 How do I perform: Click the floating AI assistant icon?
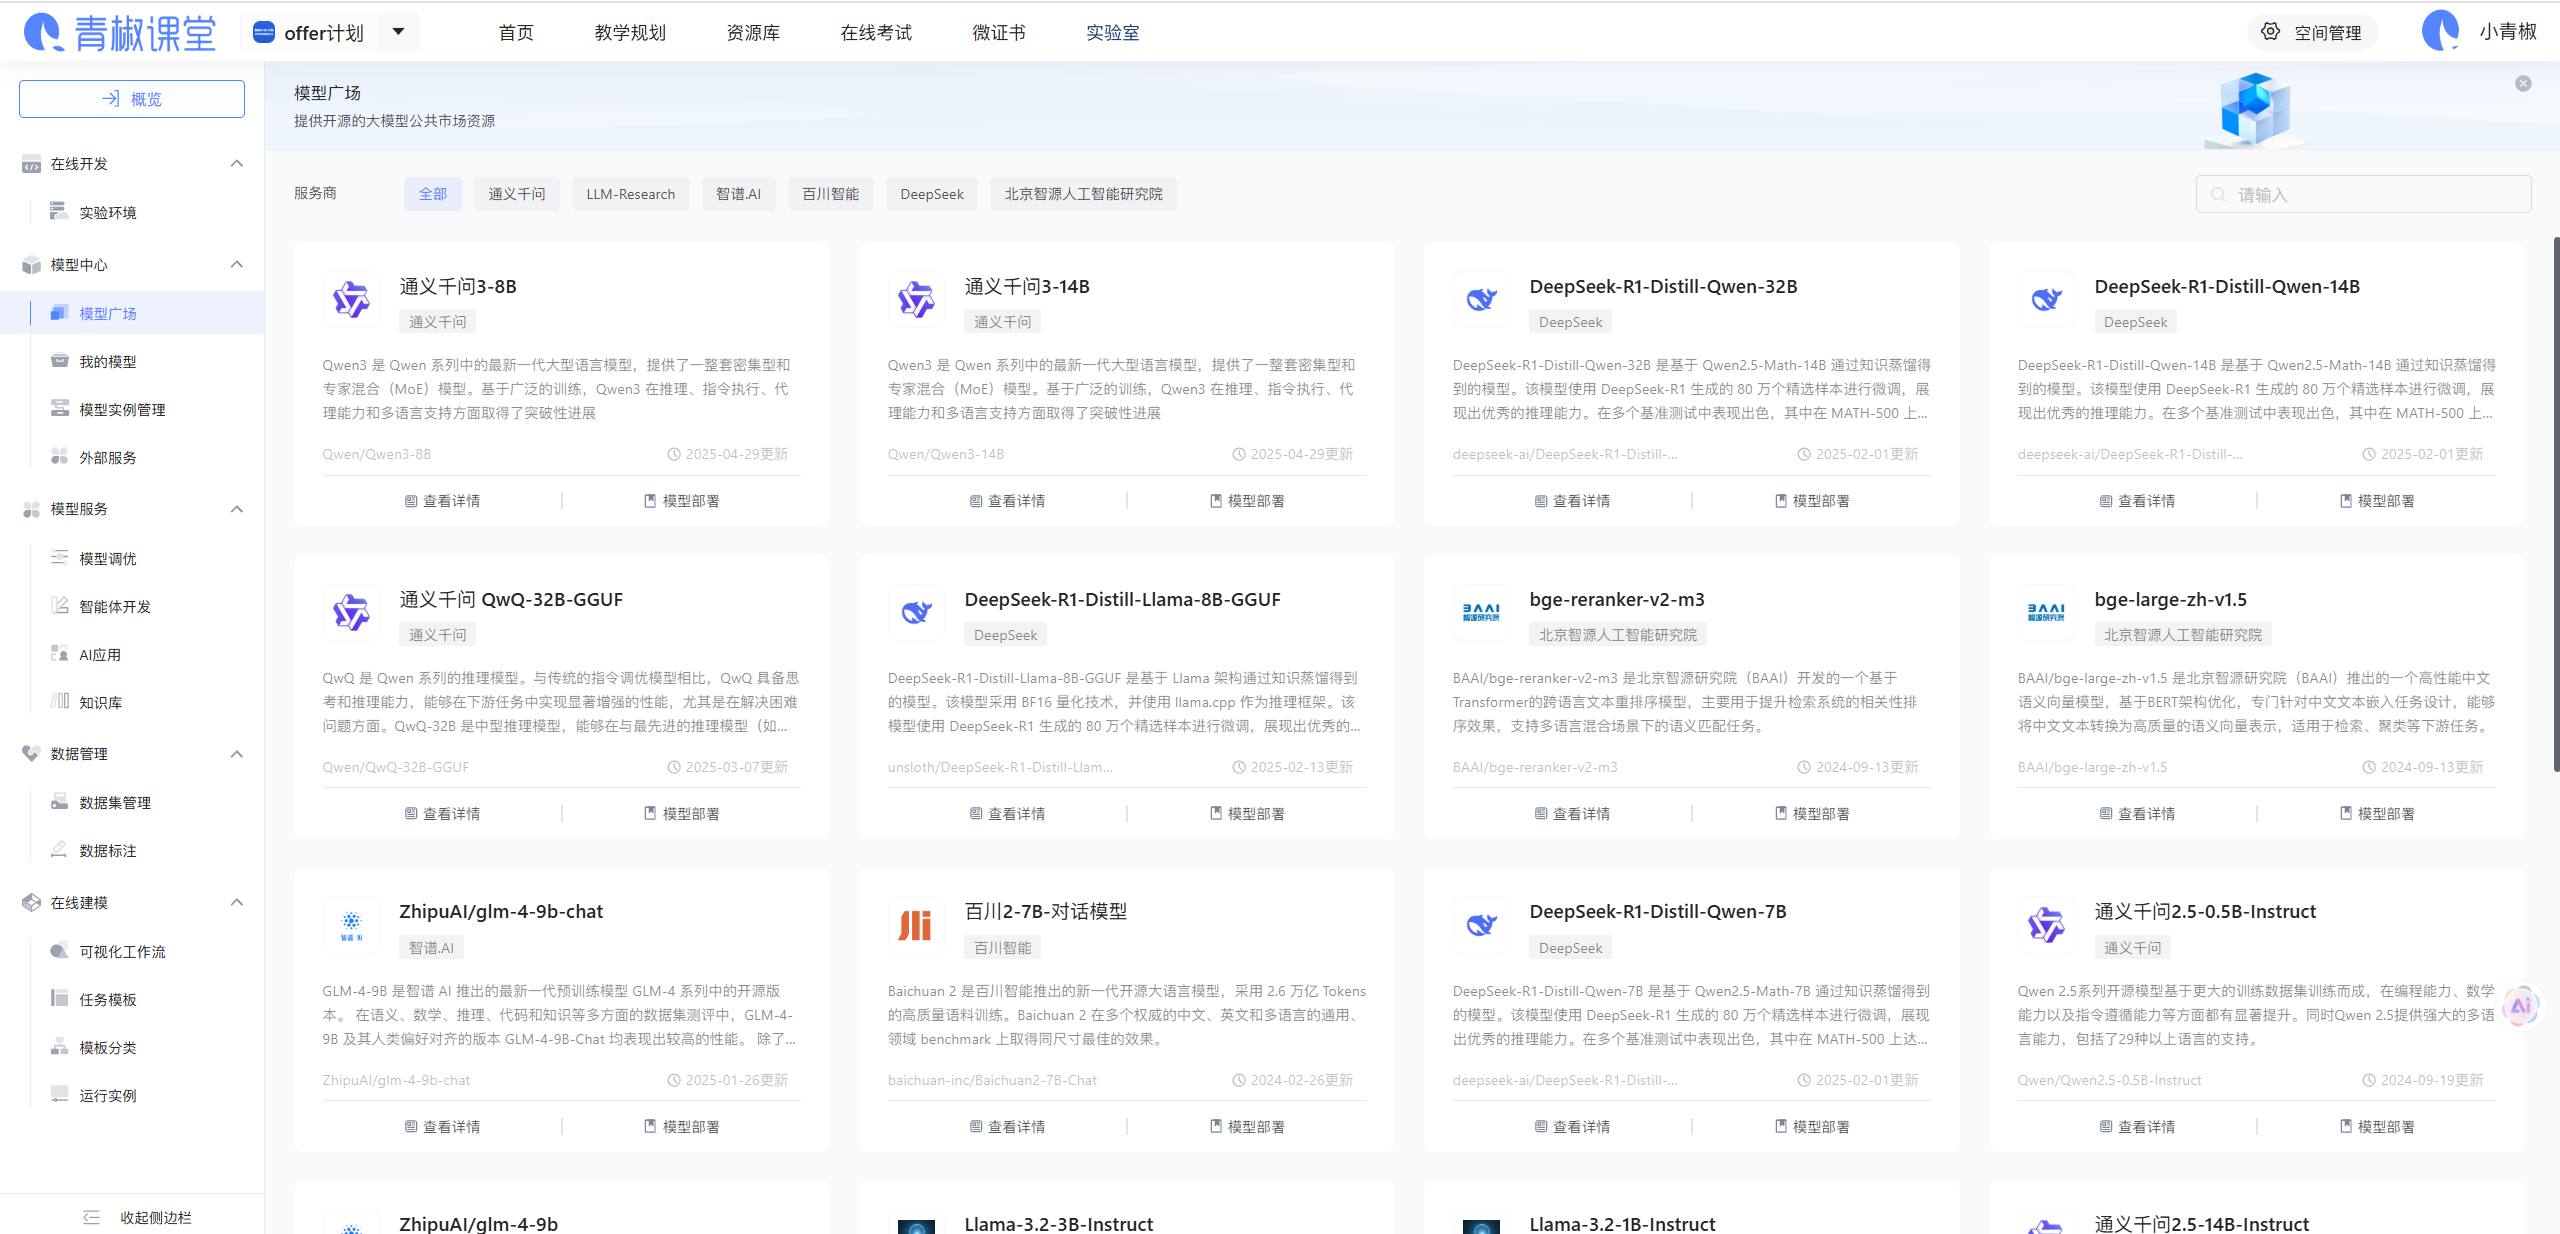click(x=2520, y=1005)
